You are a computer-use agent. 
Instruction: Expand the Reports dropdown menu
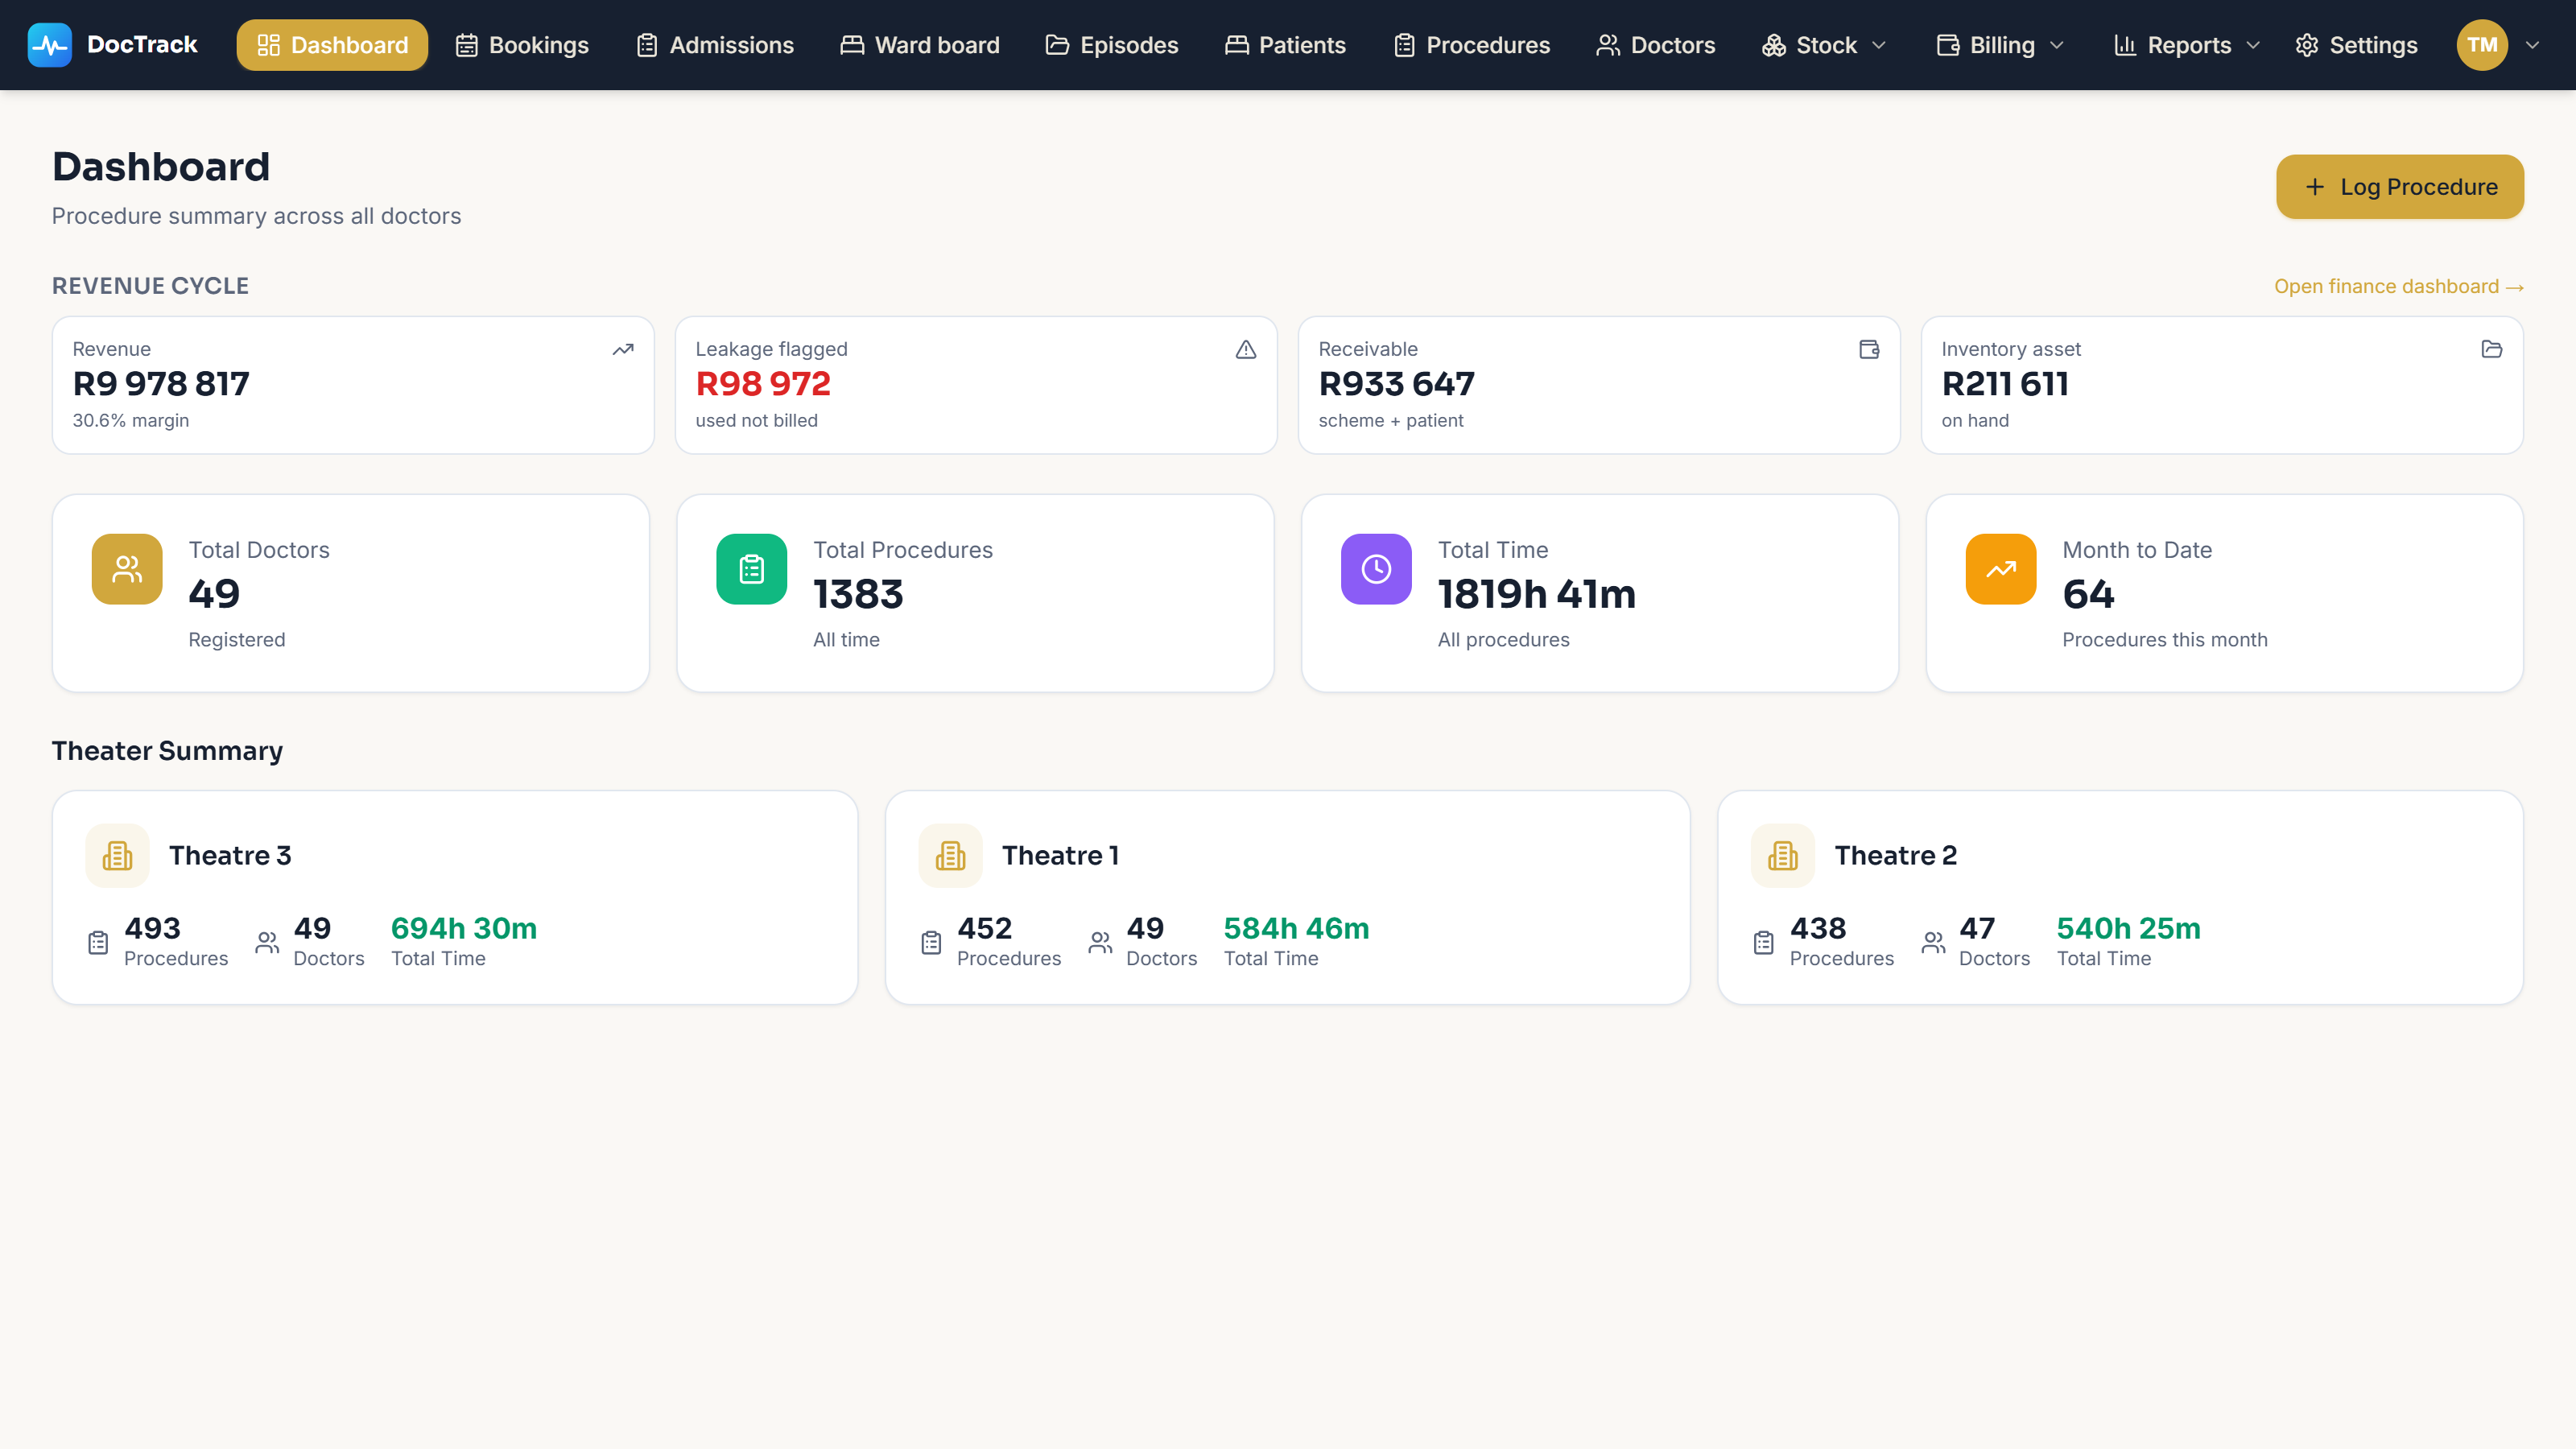pos(2187,45)
